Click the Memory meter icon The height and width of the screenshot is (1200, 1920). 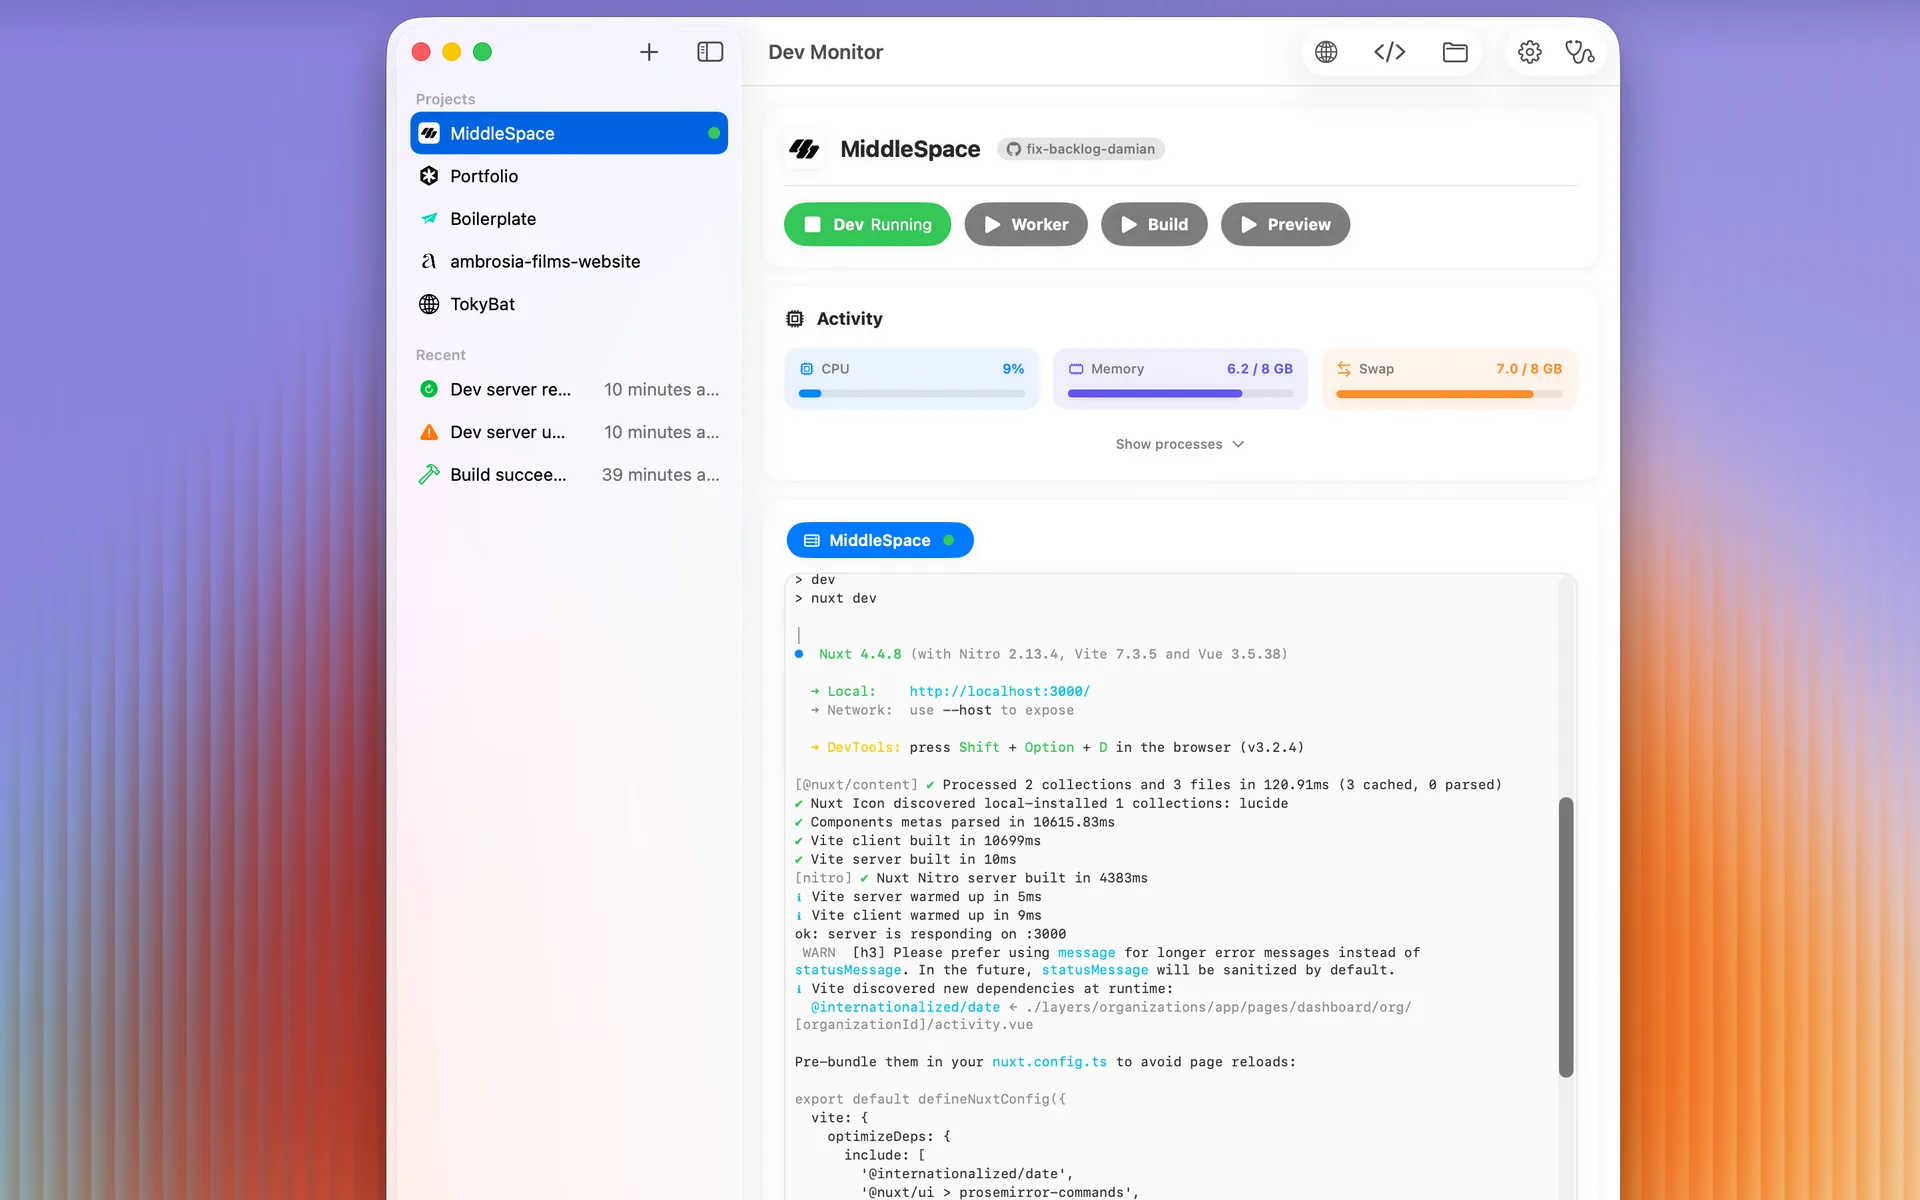[x=1076, y=369]
